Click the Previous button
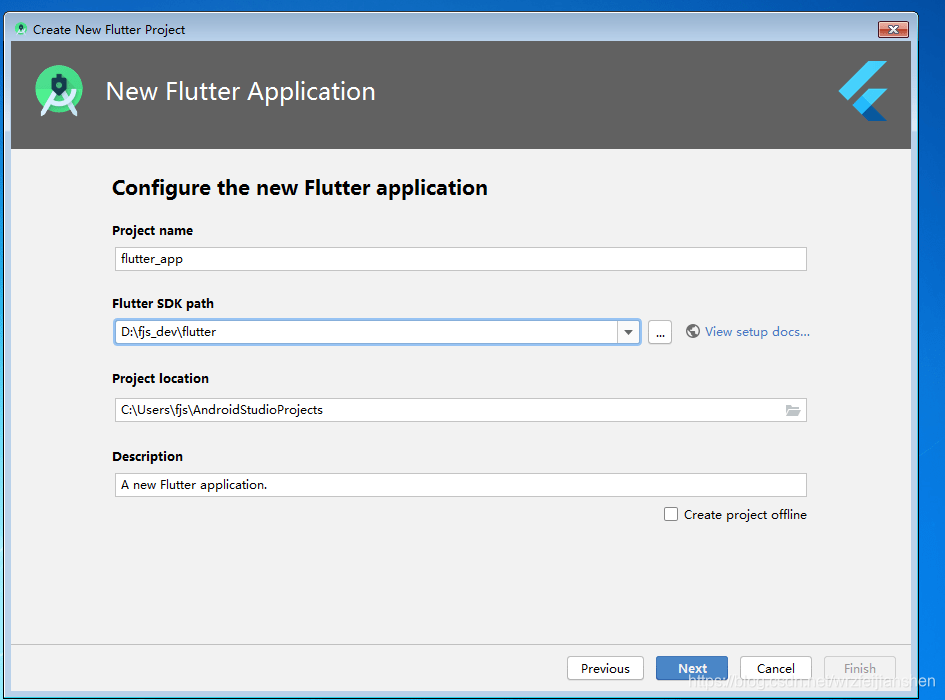The width and height of the screenshot is (945, 700). [x=605, y=668]
